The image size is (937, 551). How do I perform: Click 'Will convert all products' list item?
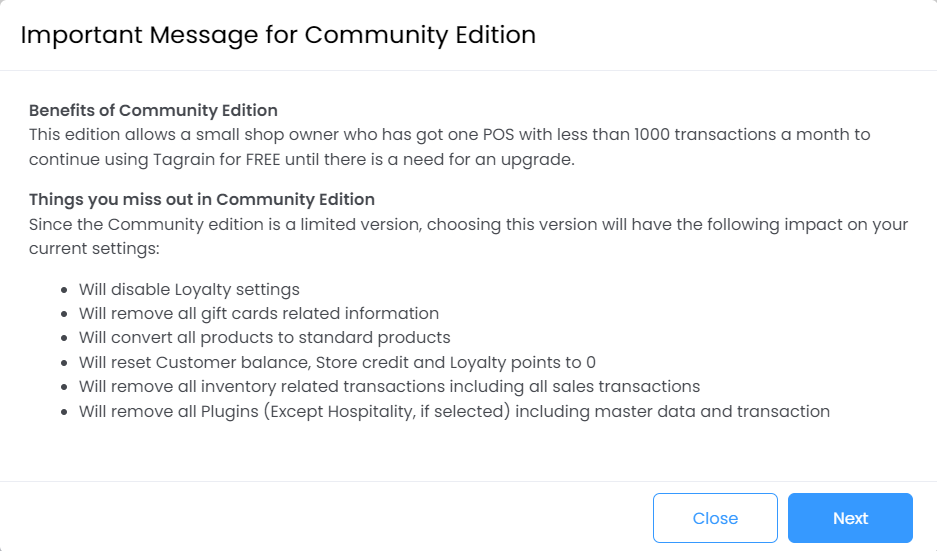(265, 338)
